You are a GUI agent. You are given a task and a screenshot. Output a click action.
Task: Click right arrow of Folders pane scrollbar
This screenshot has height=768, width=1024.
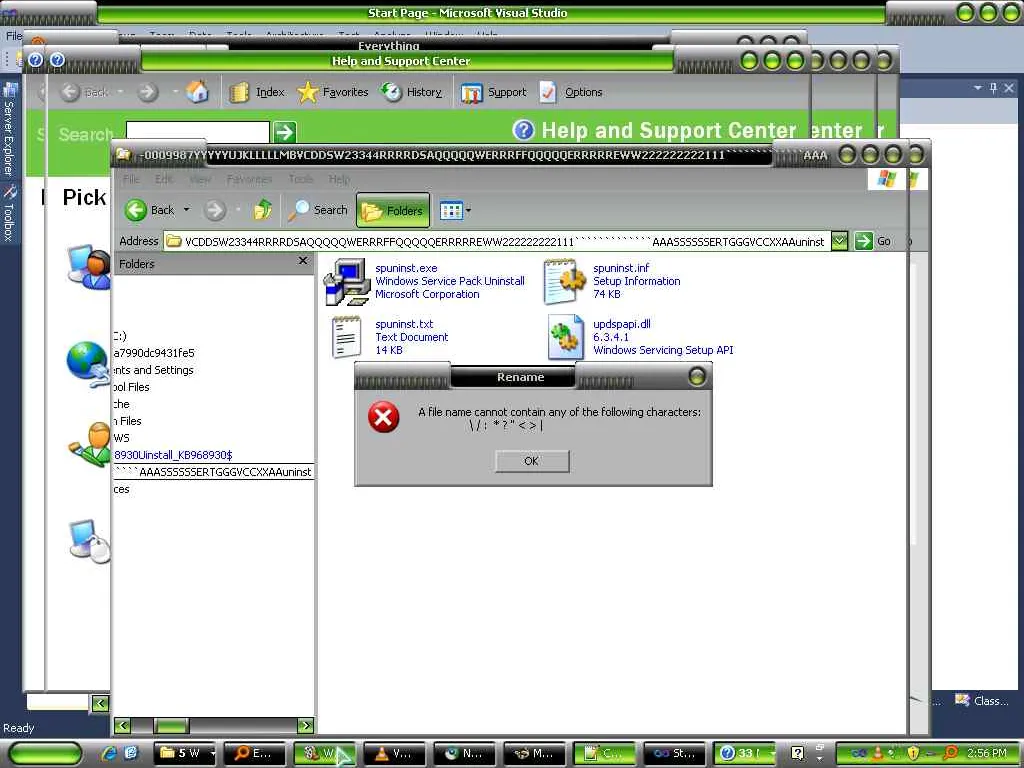click(306, 725)
